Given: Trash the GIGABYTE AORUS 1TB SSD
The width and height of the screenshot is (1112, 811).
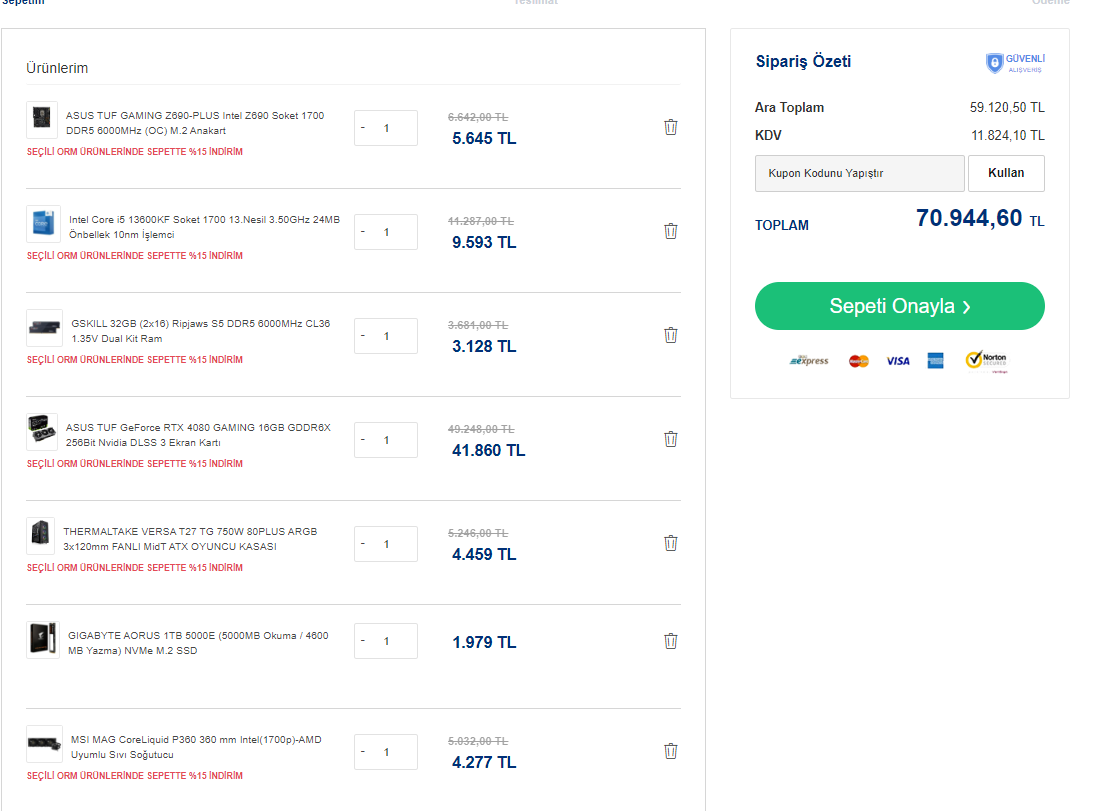Looking at the screenshot, I should [671, 641].
